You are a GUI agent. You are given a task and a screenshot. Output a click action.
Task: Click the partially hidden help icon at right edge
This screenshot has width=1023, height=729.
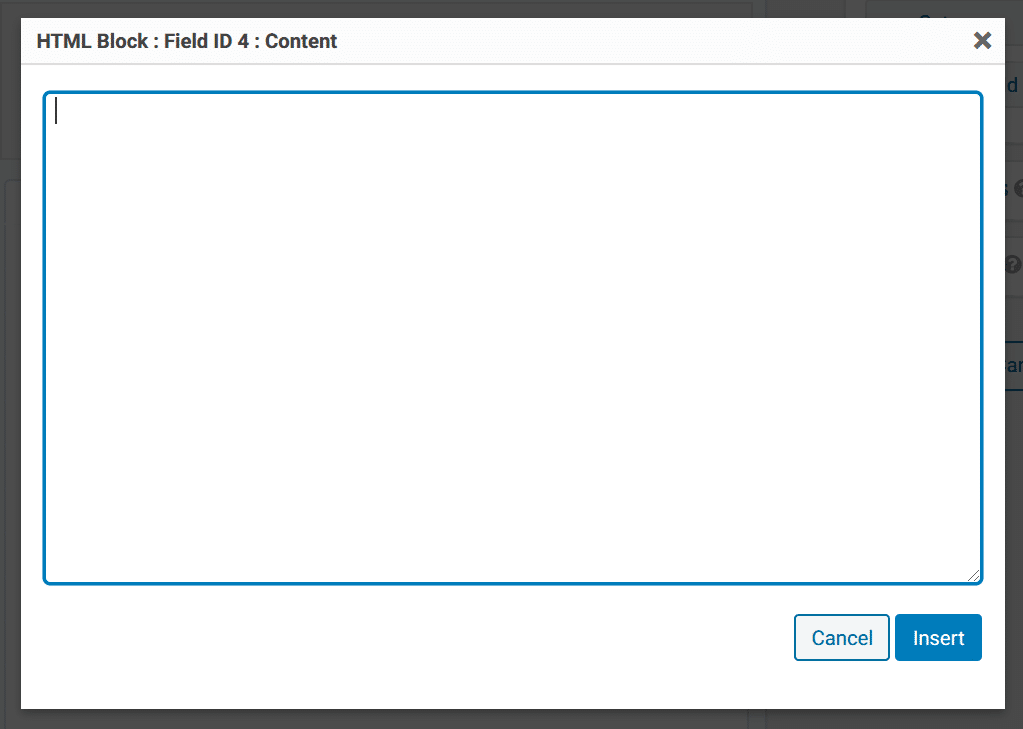point(1018,189)
